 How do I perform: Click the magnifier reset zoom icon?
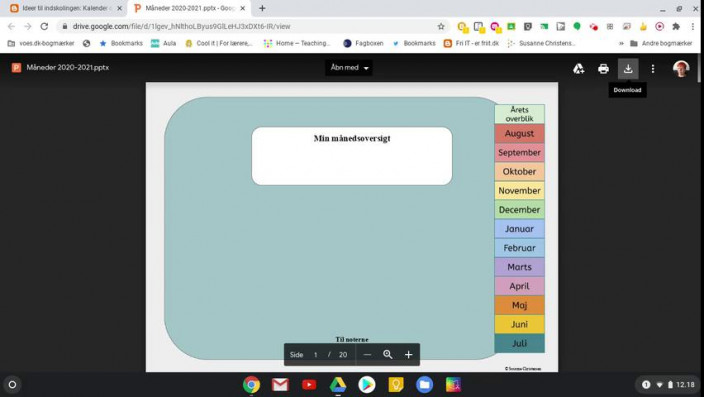(x=387, y=354)
